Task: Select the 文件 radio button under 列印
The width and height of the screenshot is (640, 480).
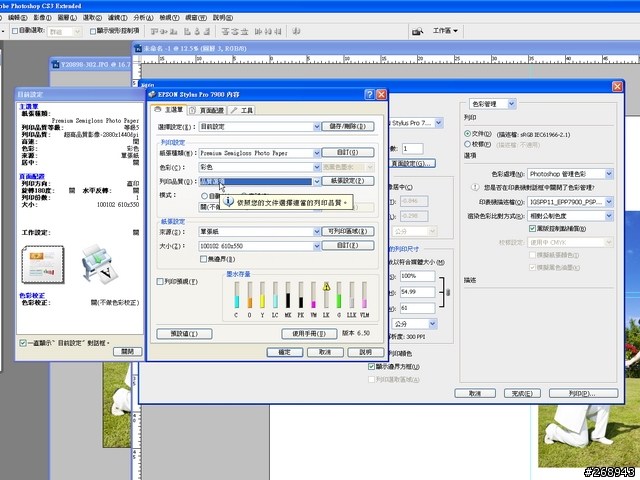Action: click(x=467, y=133)
